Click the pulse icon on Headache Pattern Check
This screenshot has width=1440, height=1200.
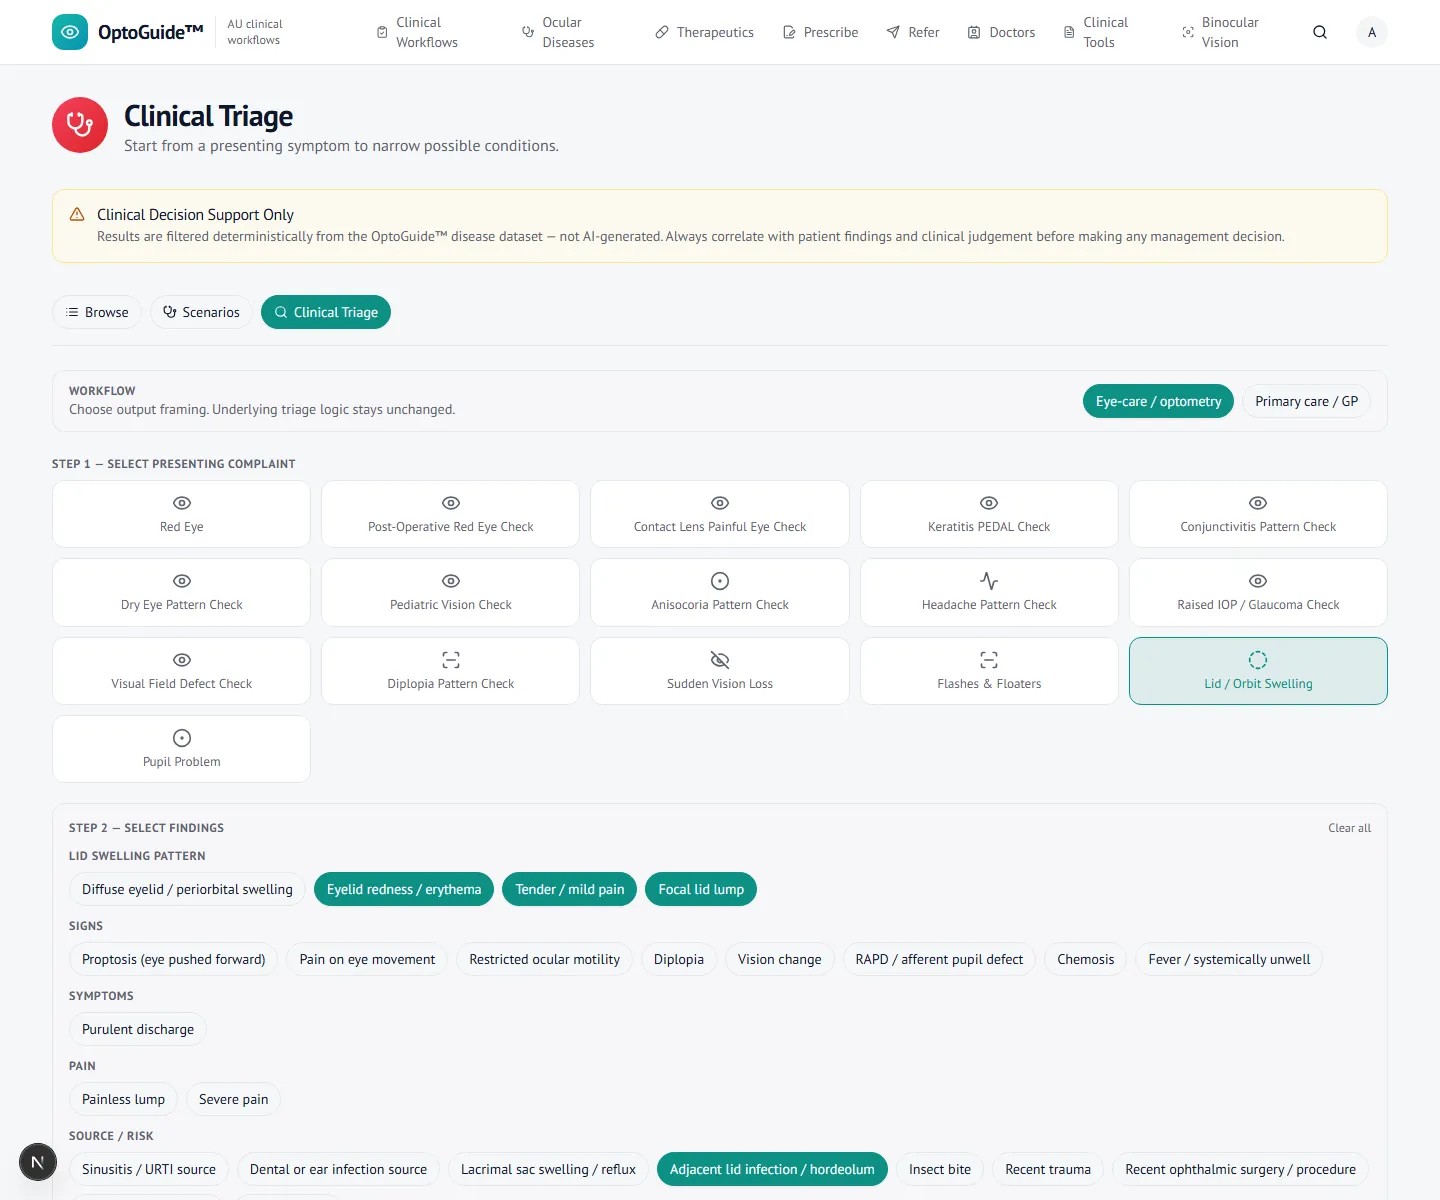(x=989, y=581)
